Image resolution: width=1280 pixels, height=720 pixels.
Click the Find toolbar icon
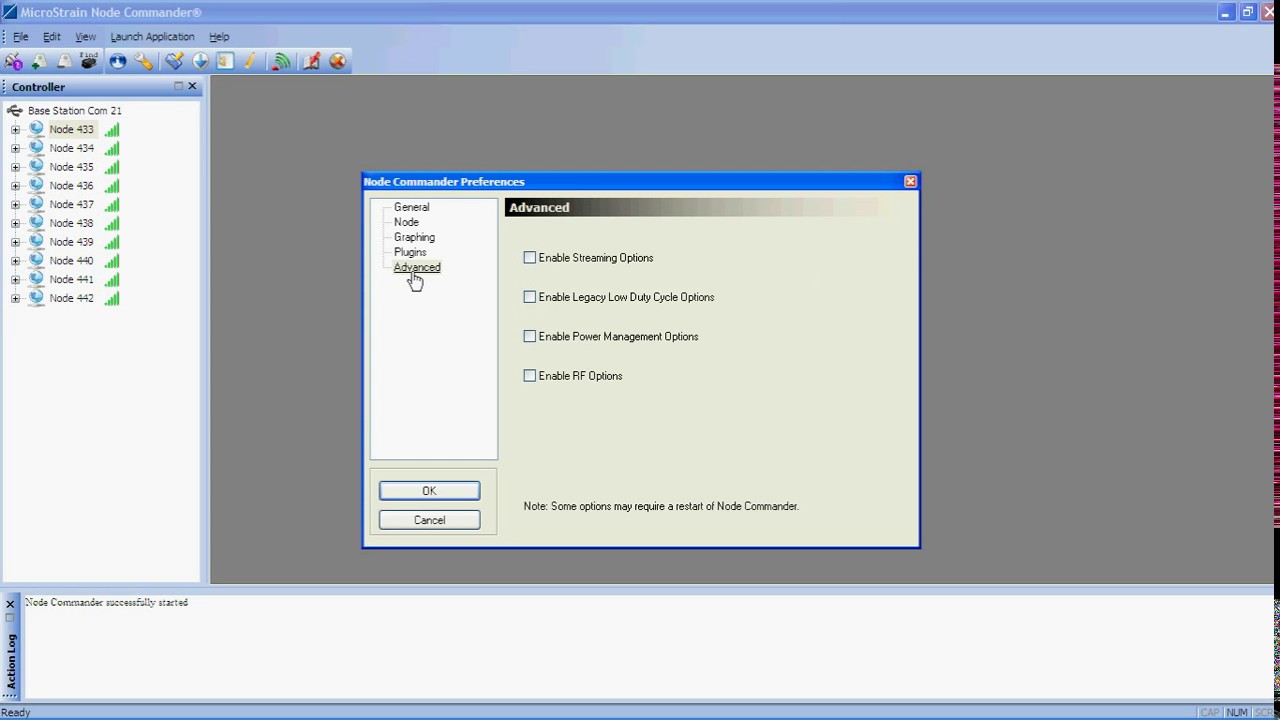pos(89,62)
